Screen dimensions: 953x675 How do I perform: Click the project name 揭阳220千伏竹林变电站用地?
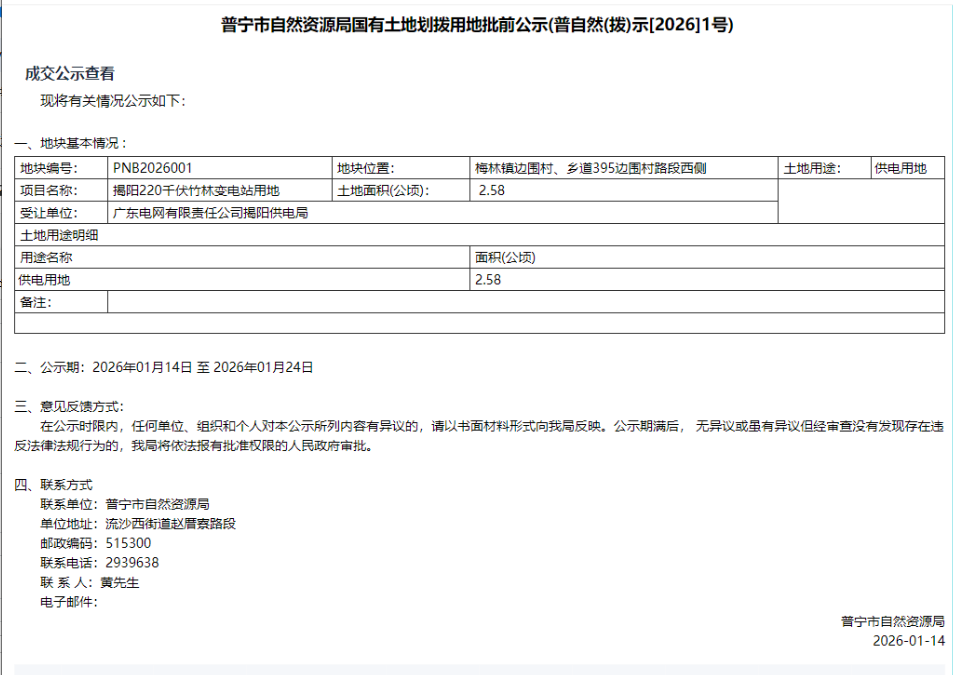196,190
